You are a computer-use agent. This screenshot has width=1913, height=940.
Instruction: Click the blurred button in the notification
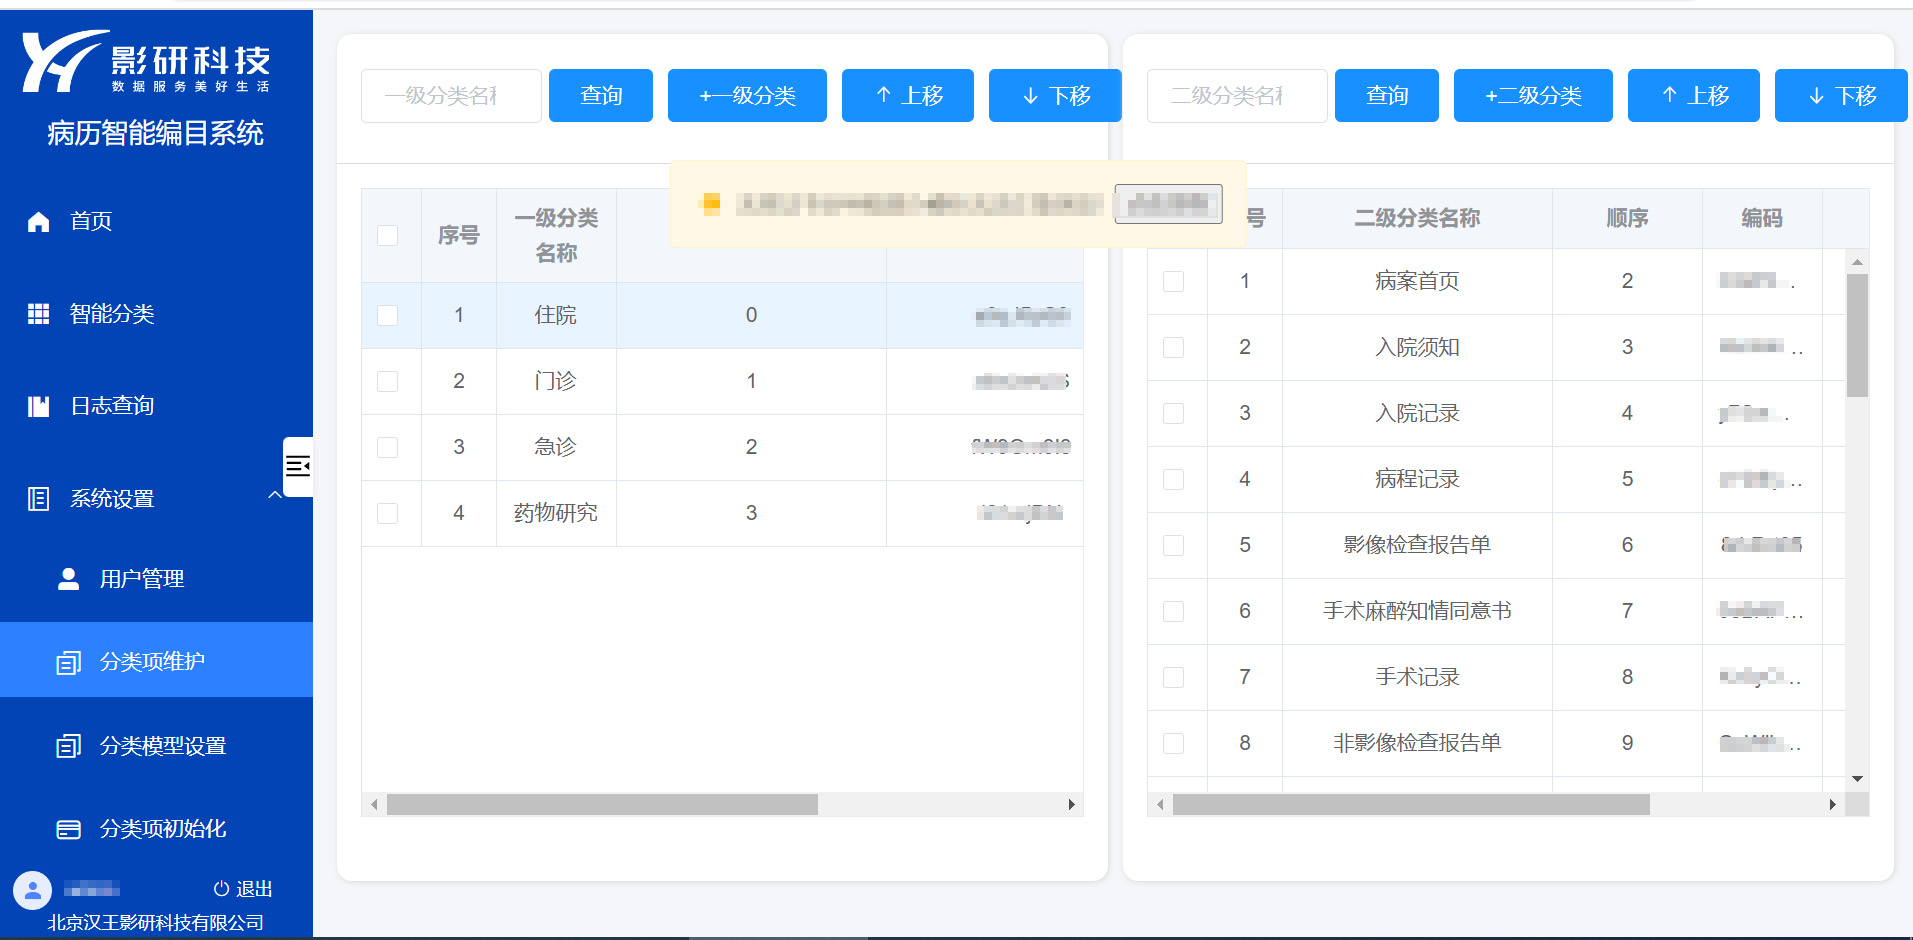tap(1168, 204)
